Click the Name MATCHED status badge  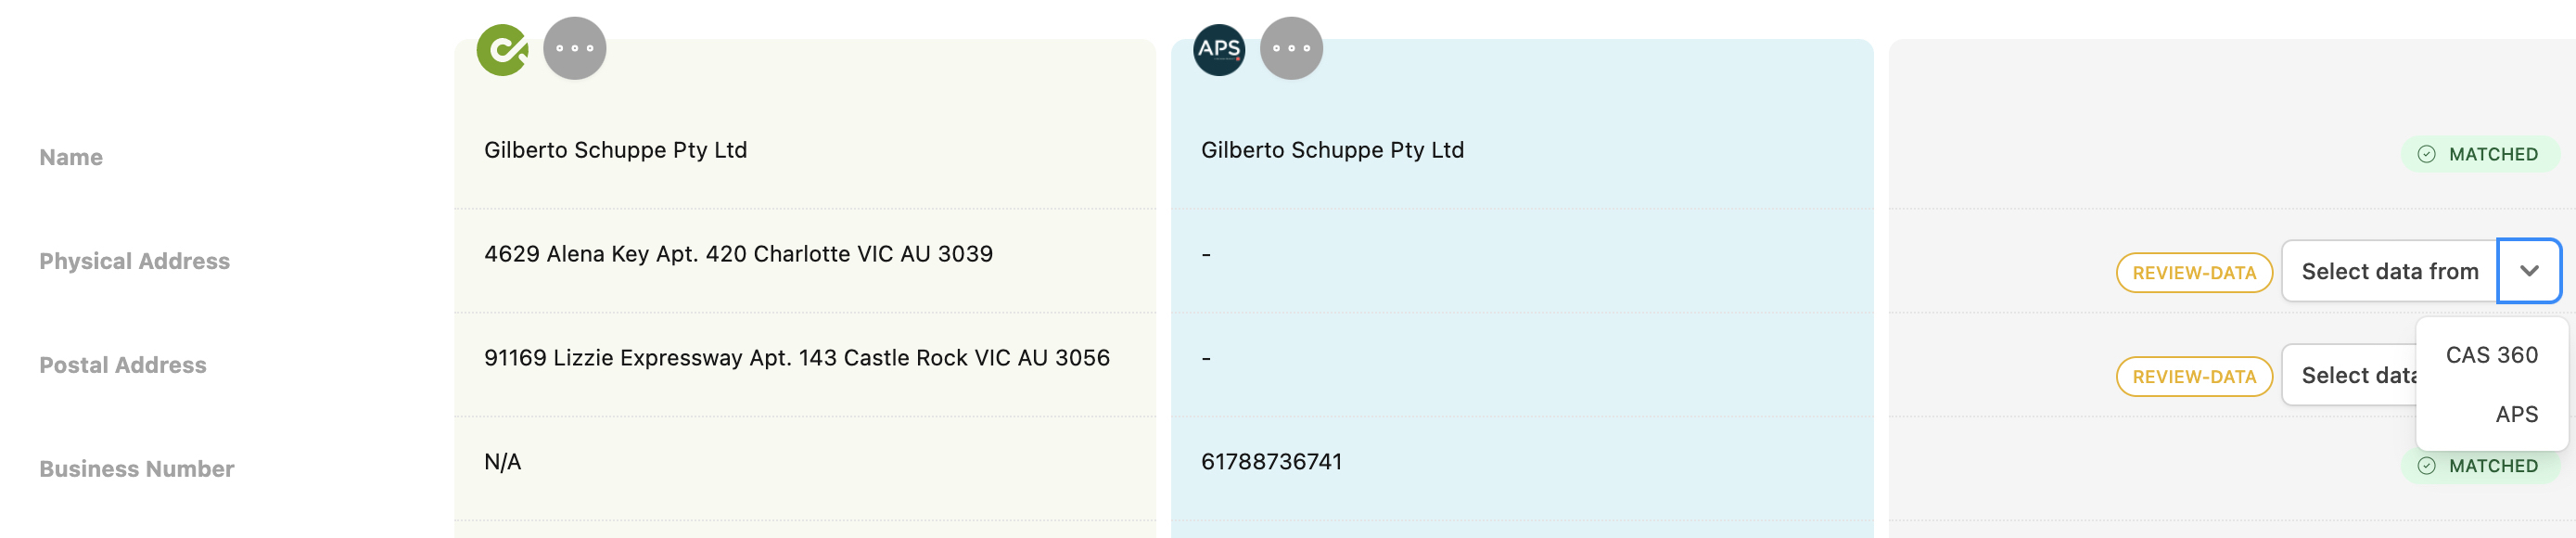[x=2480, y=154]
